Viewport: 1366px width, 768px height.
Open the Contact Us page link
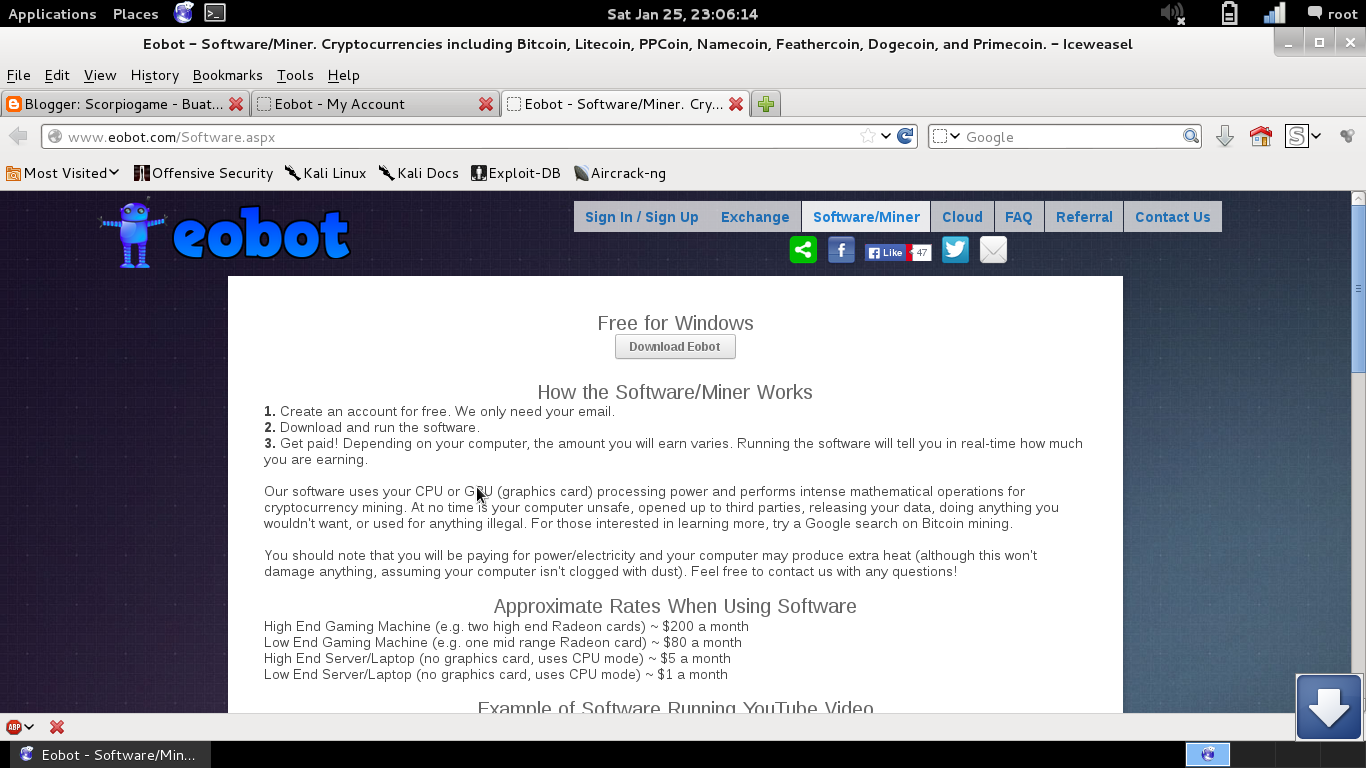1172,217
